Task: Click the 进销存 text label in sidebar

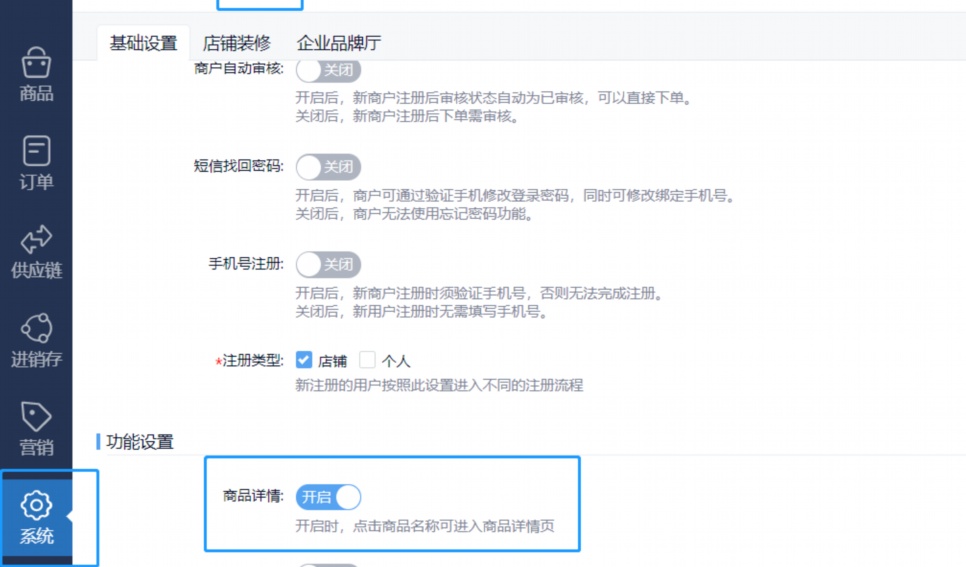Action: (36, 359)
